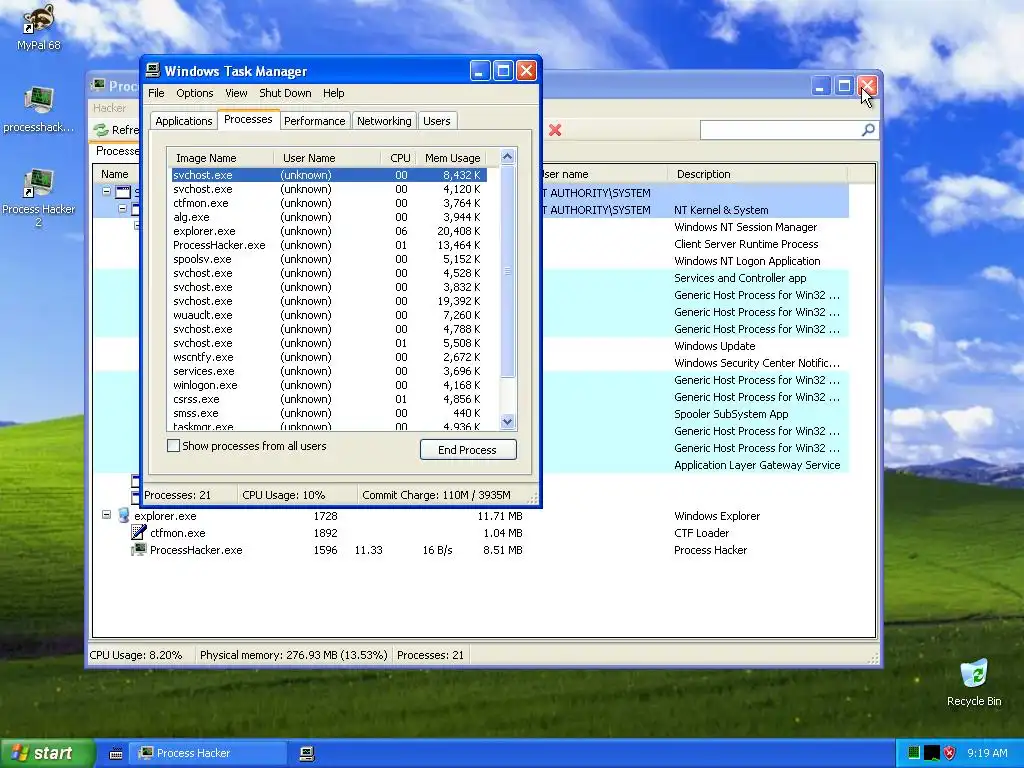Sort by the CPU column header
This screenshot has width=1024, height=768.
click(399, 158)
